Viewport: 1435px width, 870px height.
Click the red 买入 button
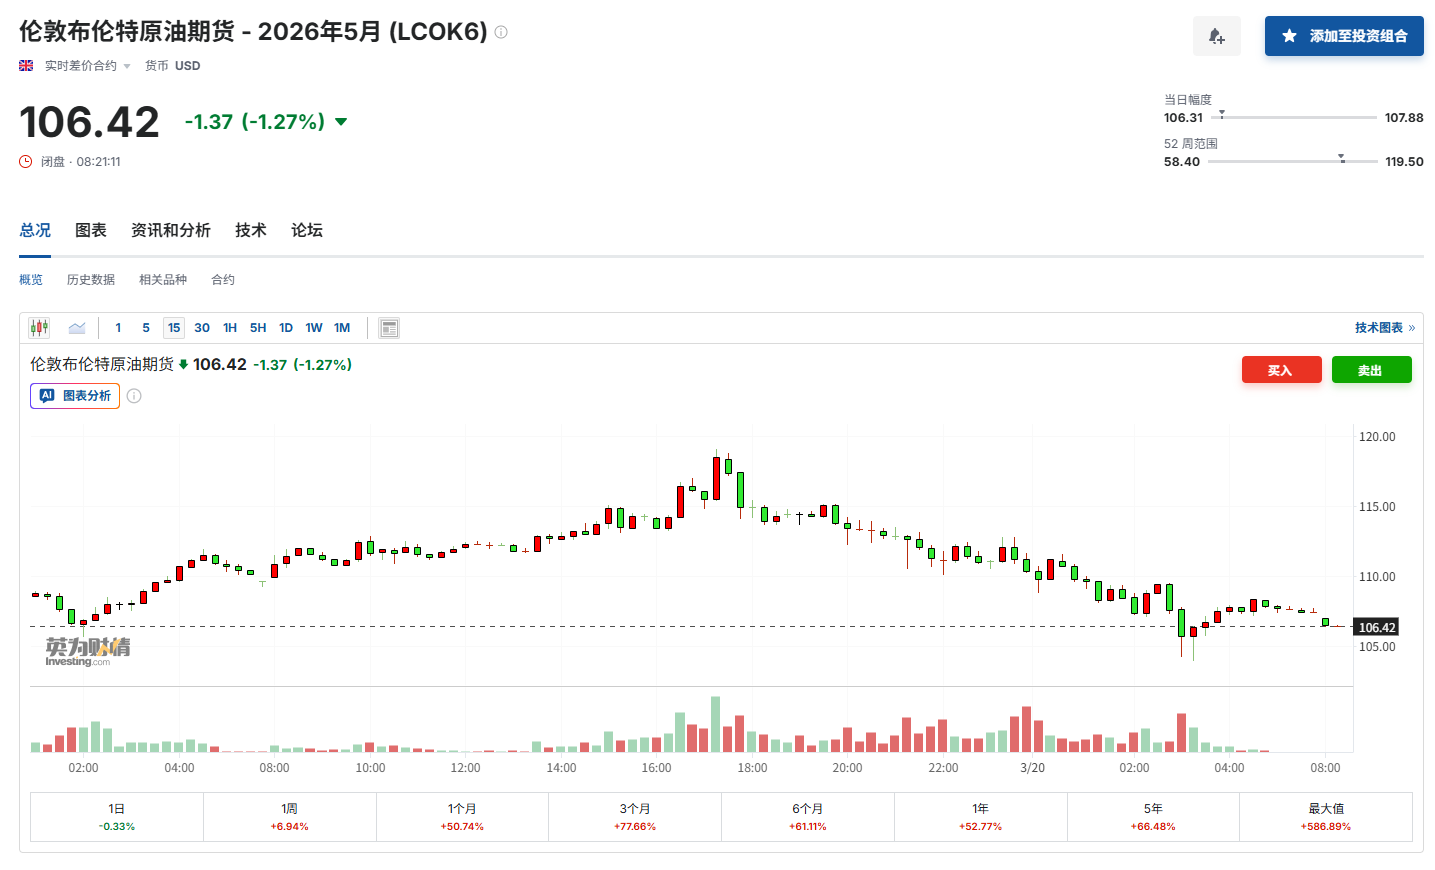click(x=1281, y=370)
